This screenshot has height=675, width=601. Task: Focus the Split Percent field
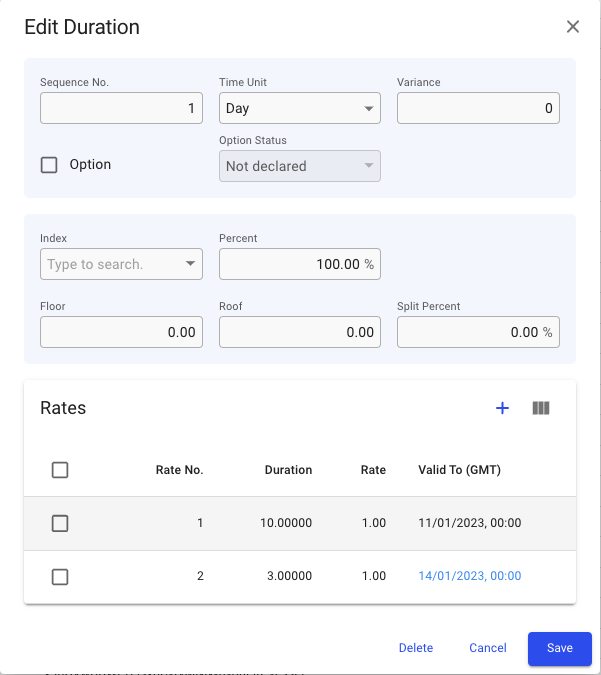tap(470, 332)
